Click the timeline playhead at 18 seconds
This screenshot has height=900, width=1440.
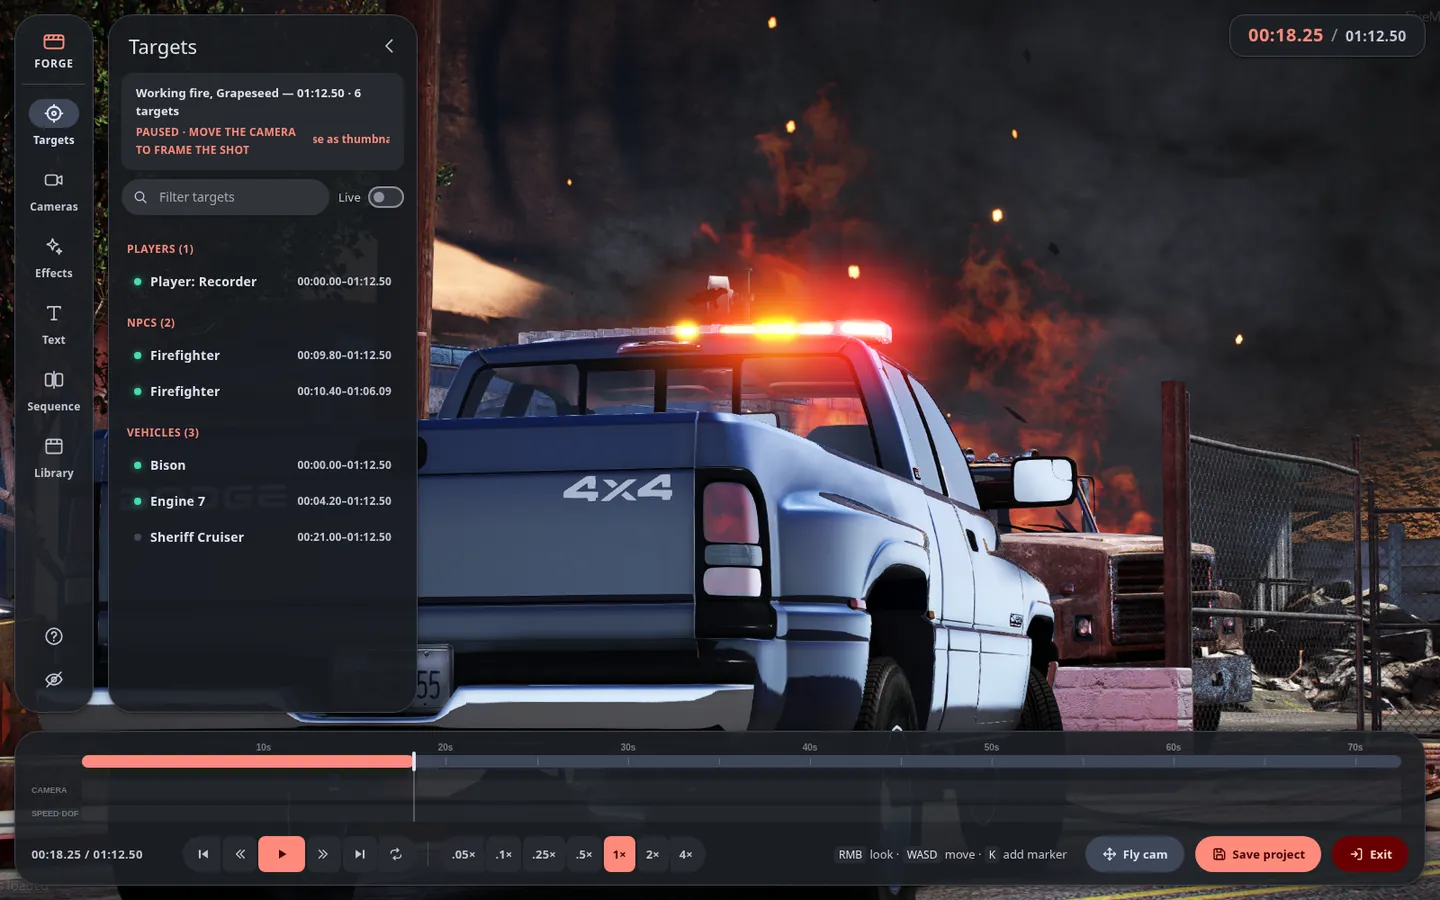coord(414,761)
